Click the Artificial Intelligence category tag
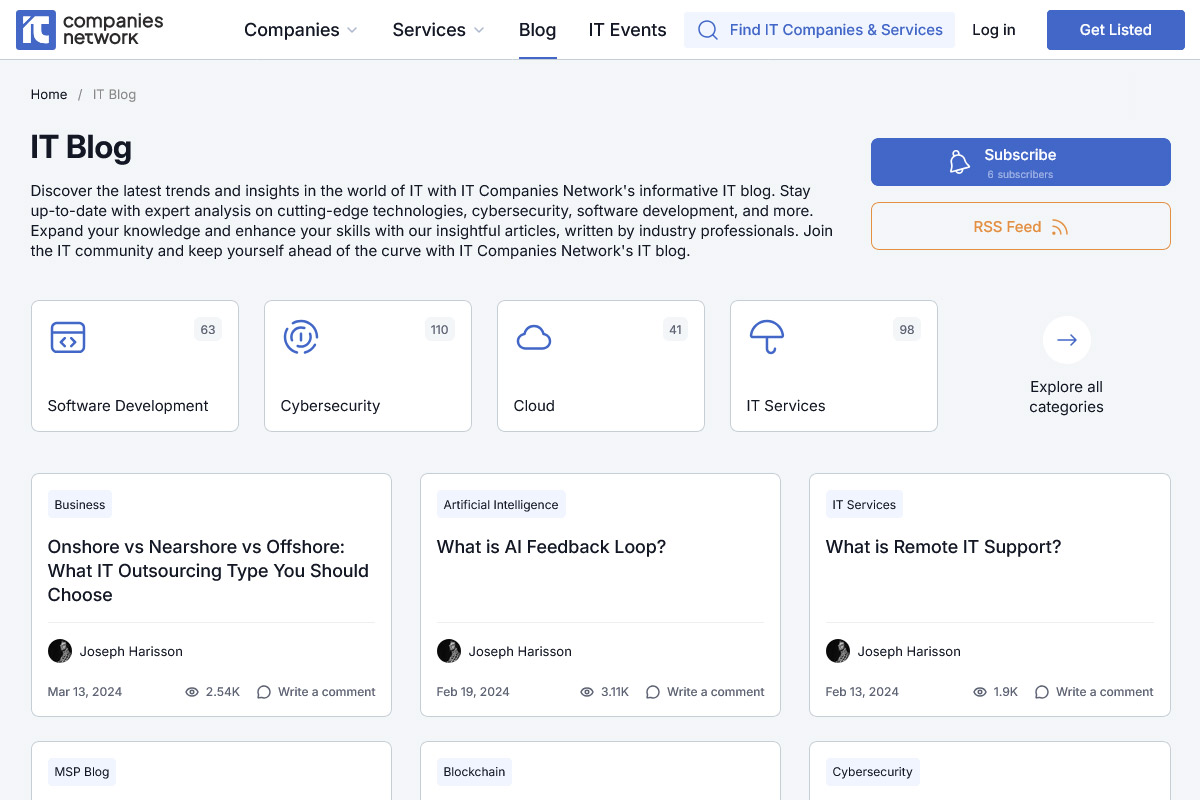 501,505
